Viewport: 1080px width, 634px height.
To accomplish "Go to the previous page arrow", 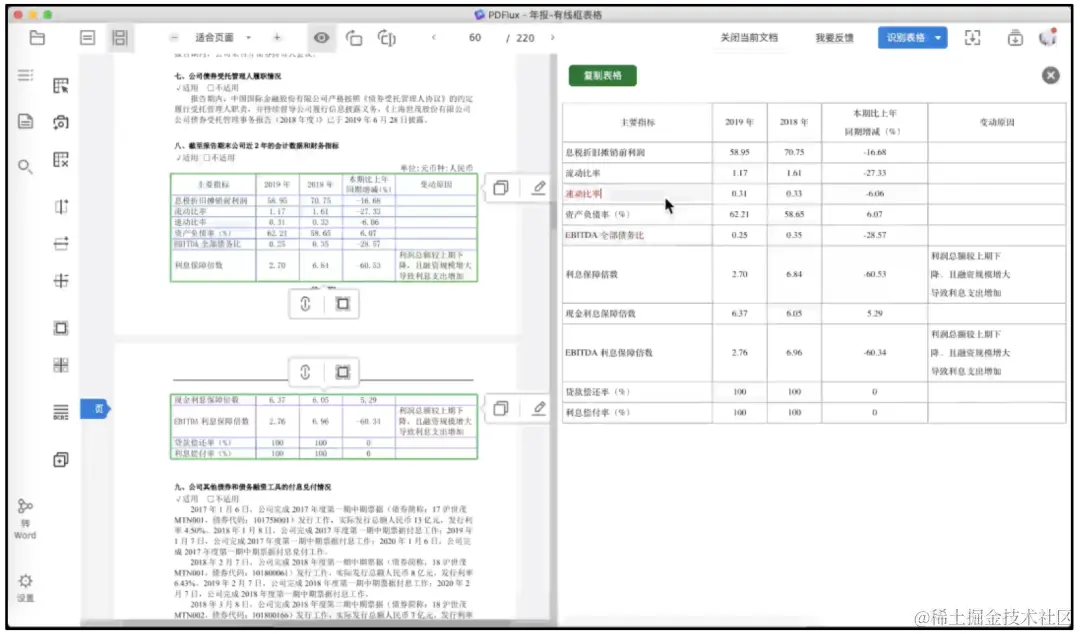I will tap(433, 38).
